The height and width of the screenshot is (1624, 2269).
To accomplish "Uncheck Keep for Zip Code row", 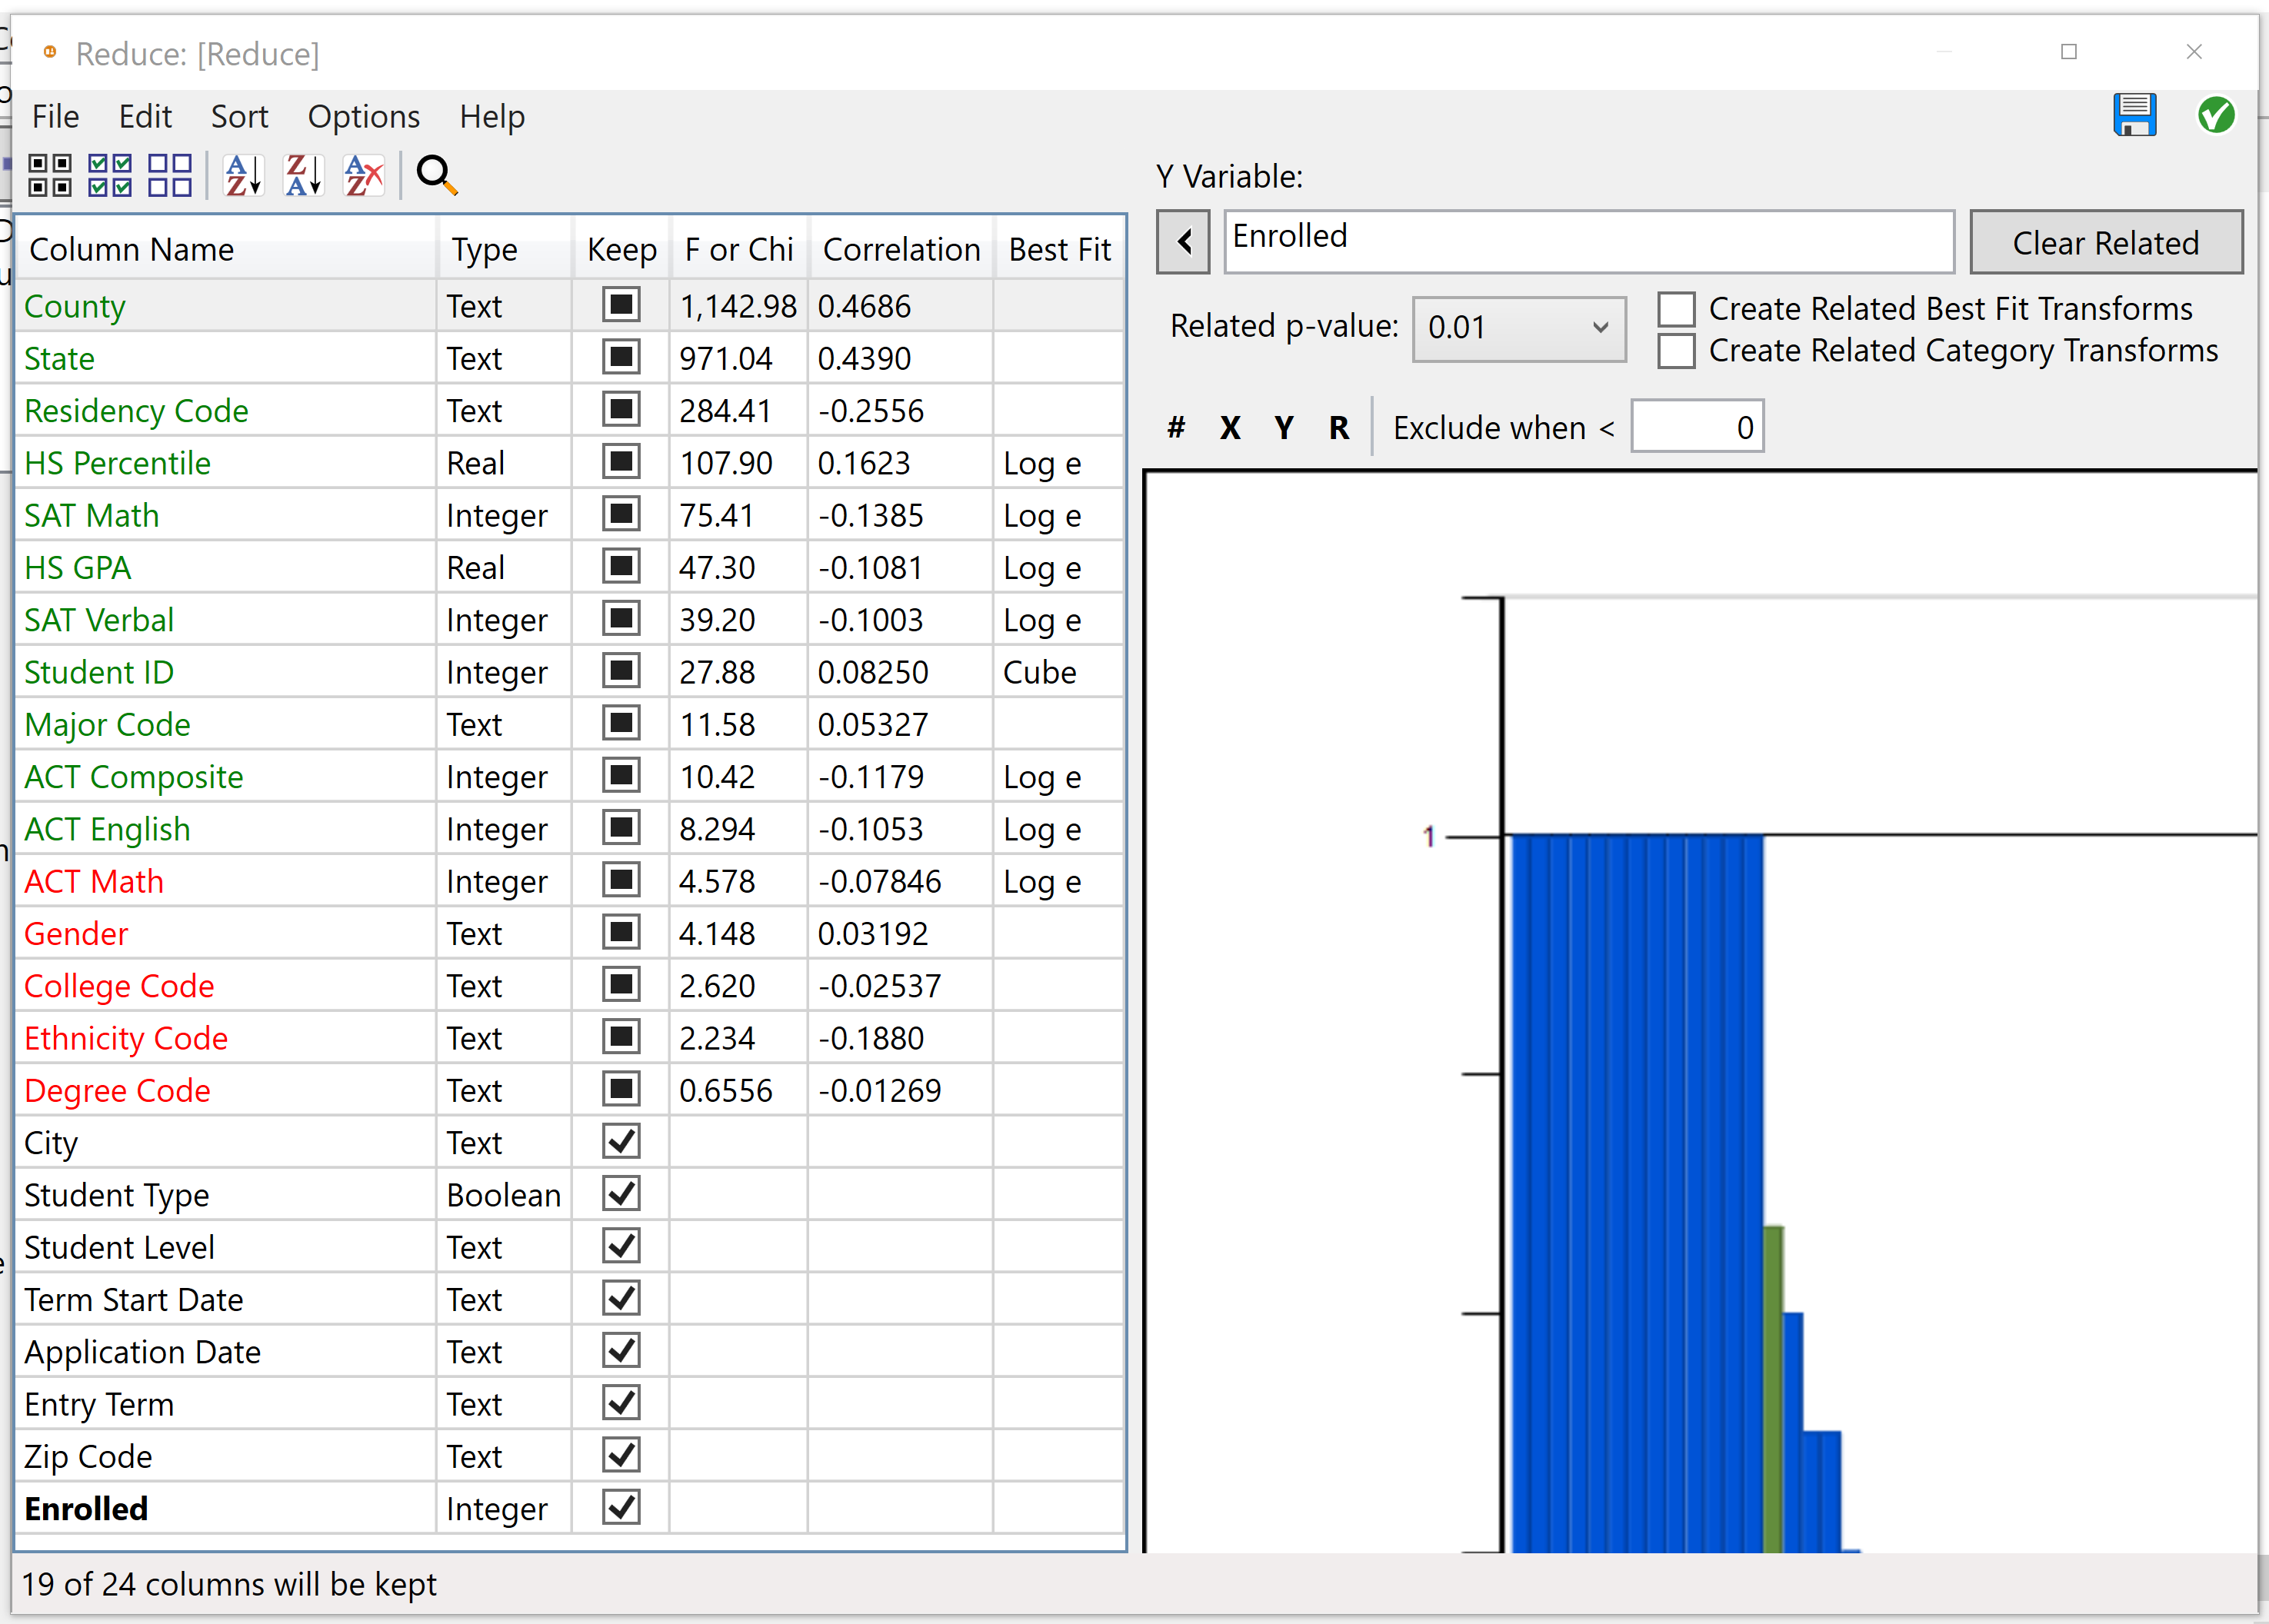I will 621,1455.
